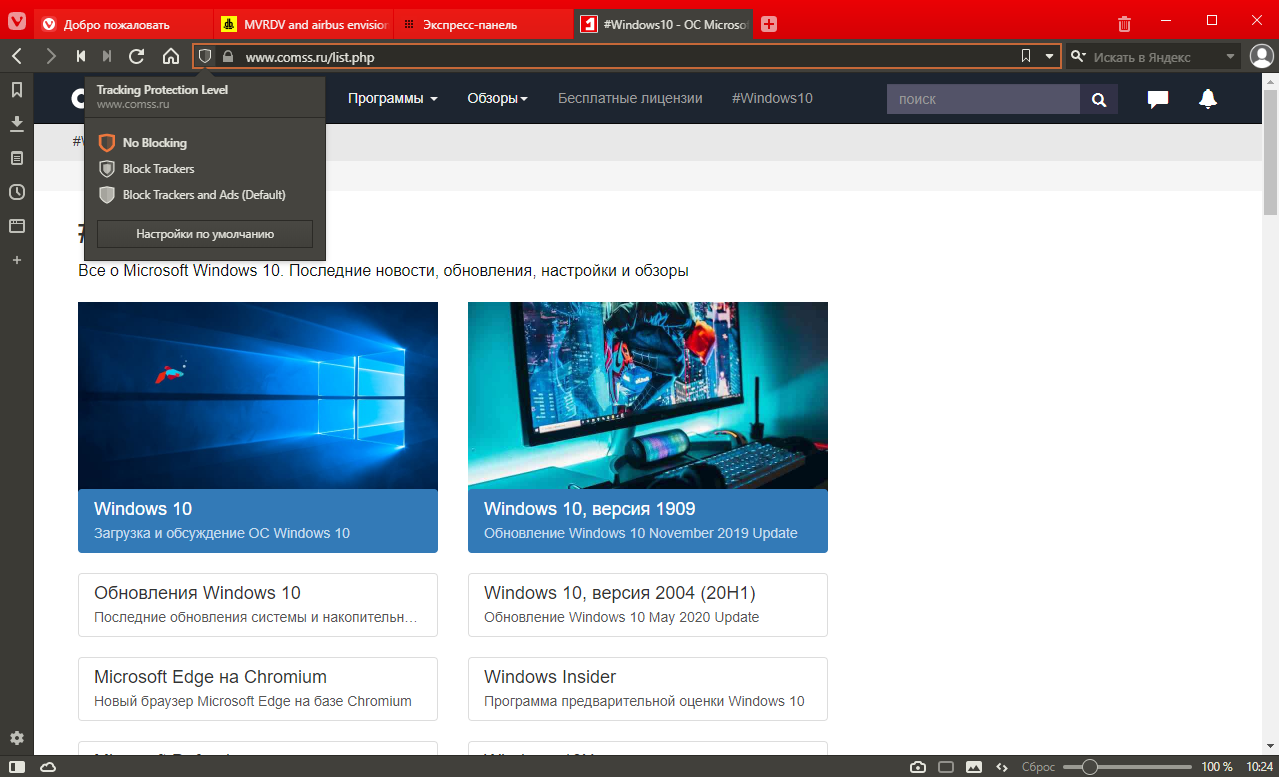Open Vivaldi settings gear
The height and width of the screenshot is (777, 1279).
click(17, 738)
